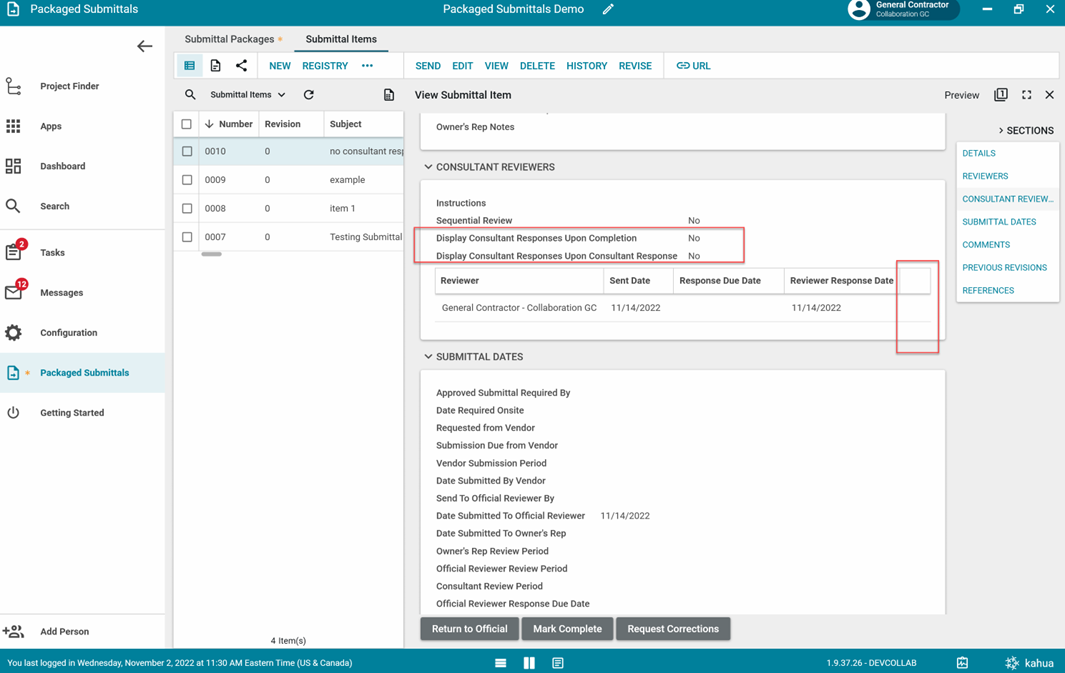Screen dimensions: 1065x673
Task: Expand the item view to fullscreen
Action: coord(1026,95)
